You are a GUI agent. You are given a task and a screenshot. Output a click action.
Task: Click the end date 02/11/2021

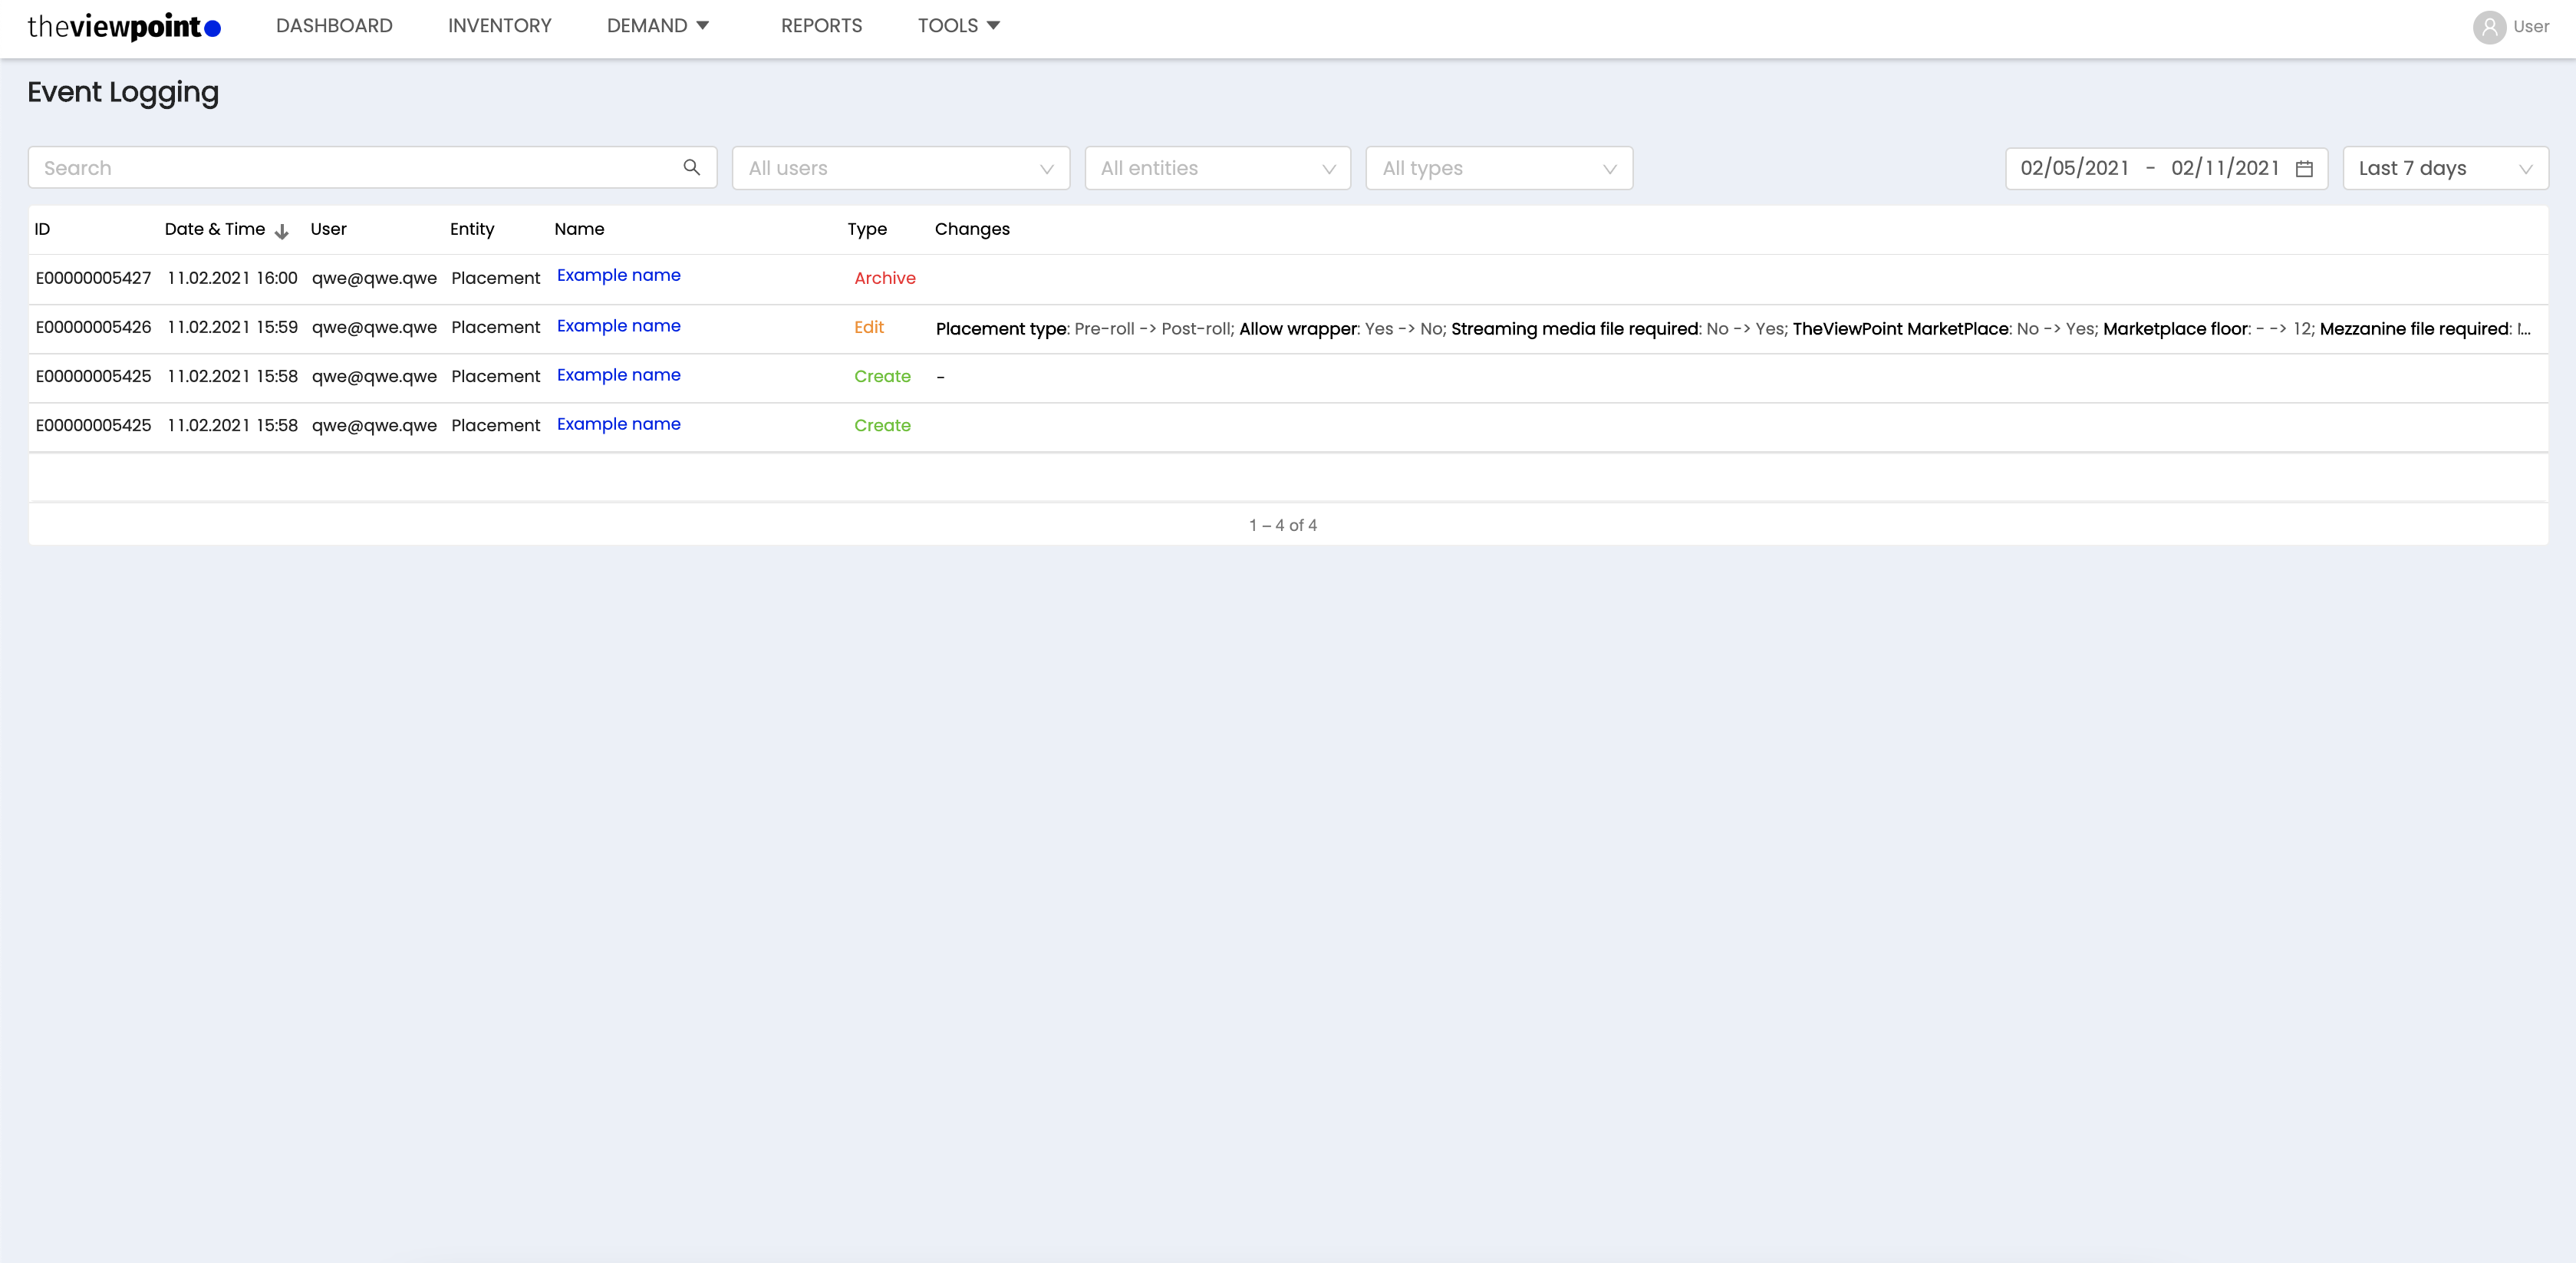2225,168
